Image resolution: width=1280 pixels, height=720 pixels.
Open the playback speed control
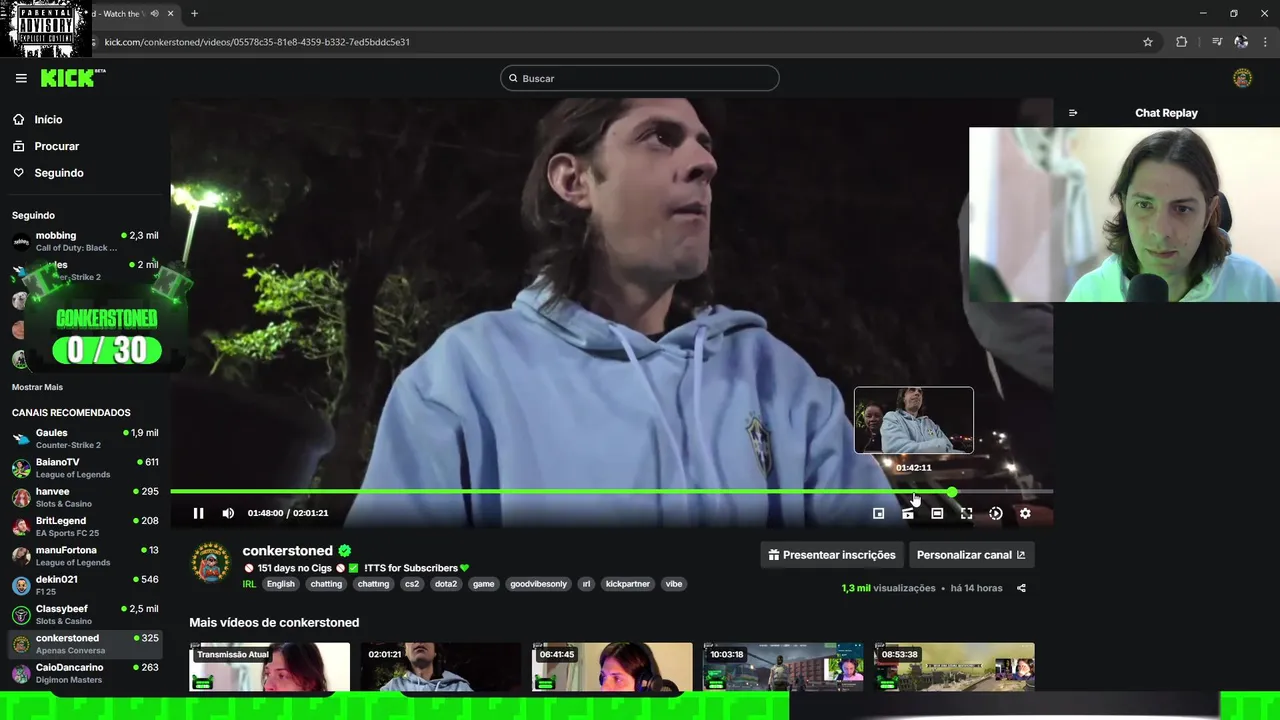pyautogui.click(x=996, y=513)
